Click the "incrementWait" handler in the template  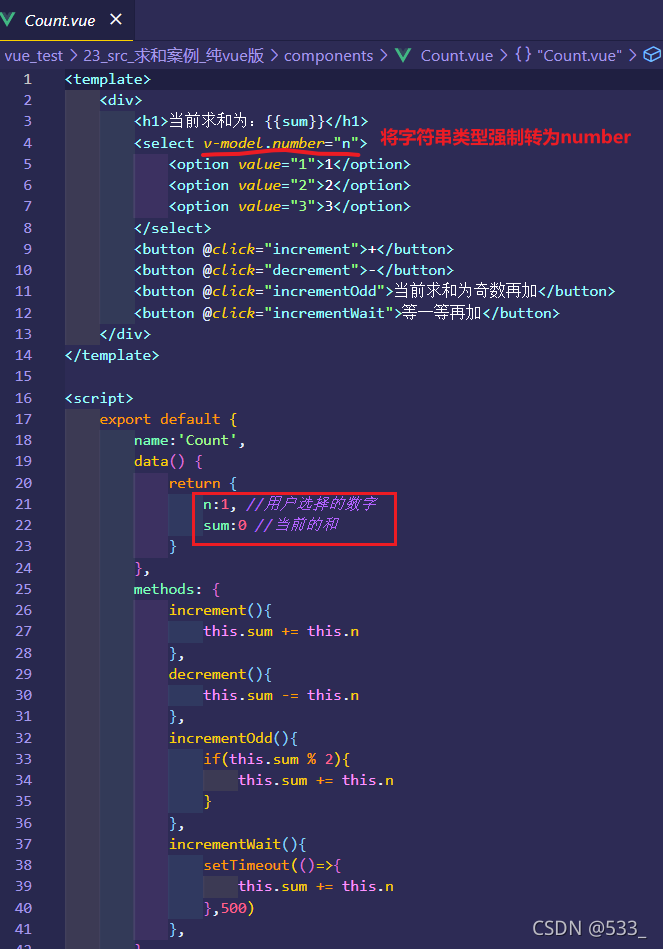(329, 314)
